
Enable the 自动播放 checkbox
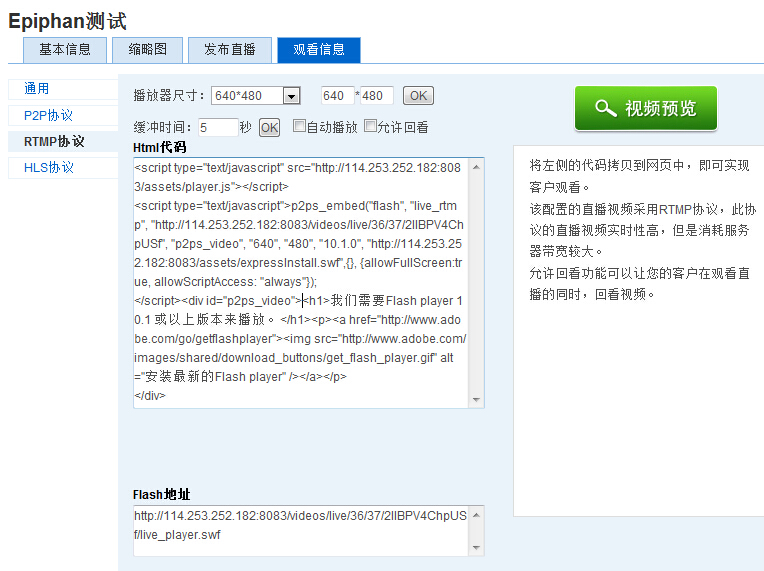pos(299,126)
